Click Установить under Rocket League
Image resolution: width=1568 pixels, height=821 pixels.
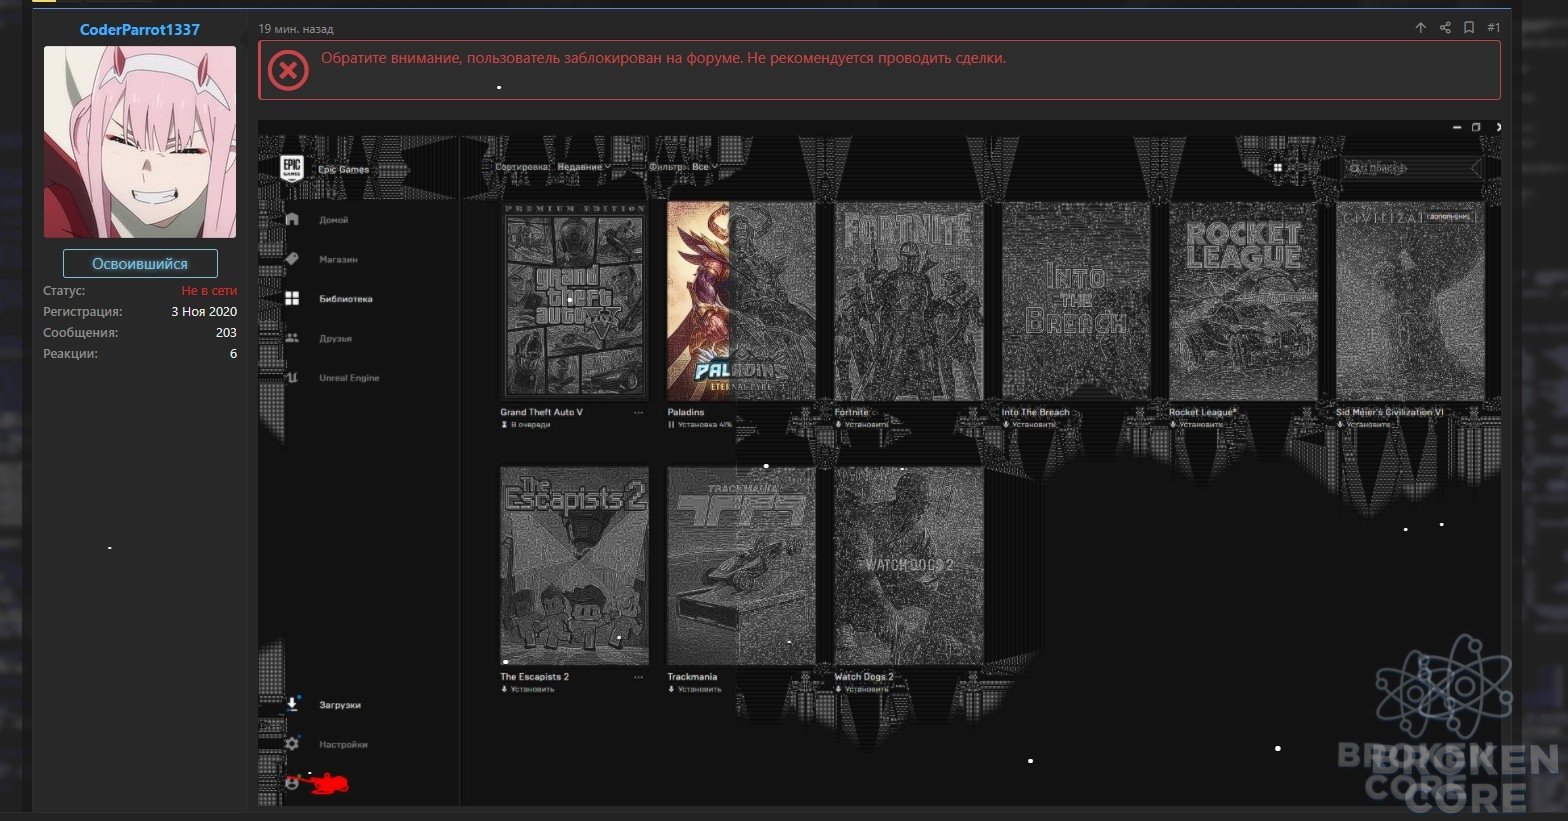[x=1194, y=425]
